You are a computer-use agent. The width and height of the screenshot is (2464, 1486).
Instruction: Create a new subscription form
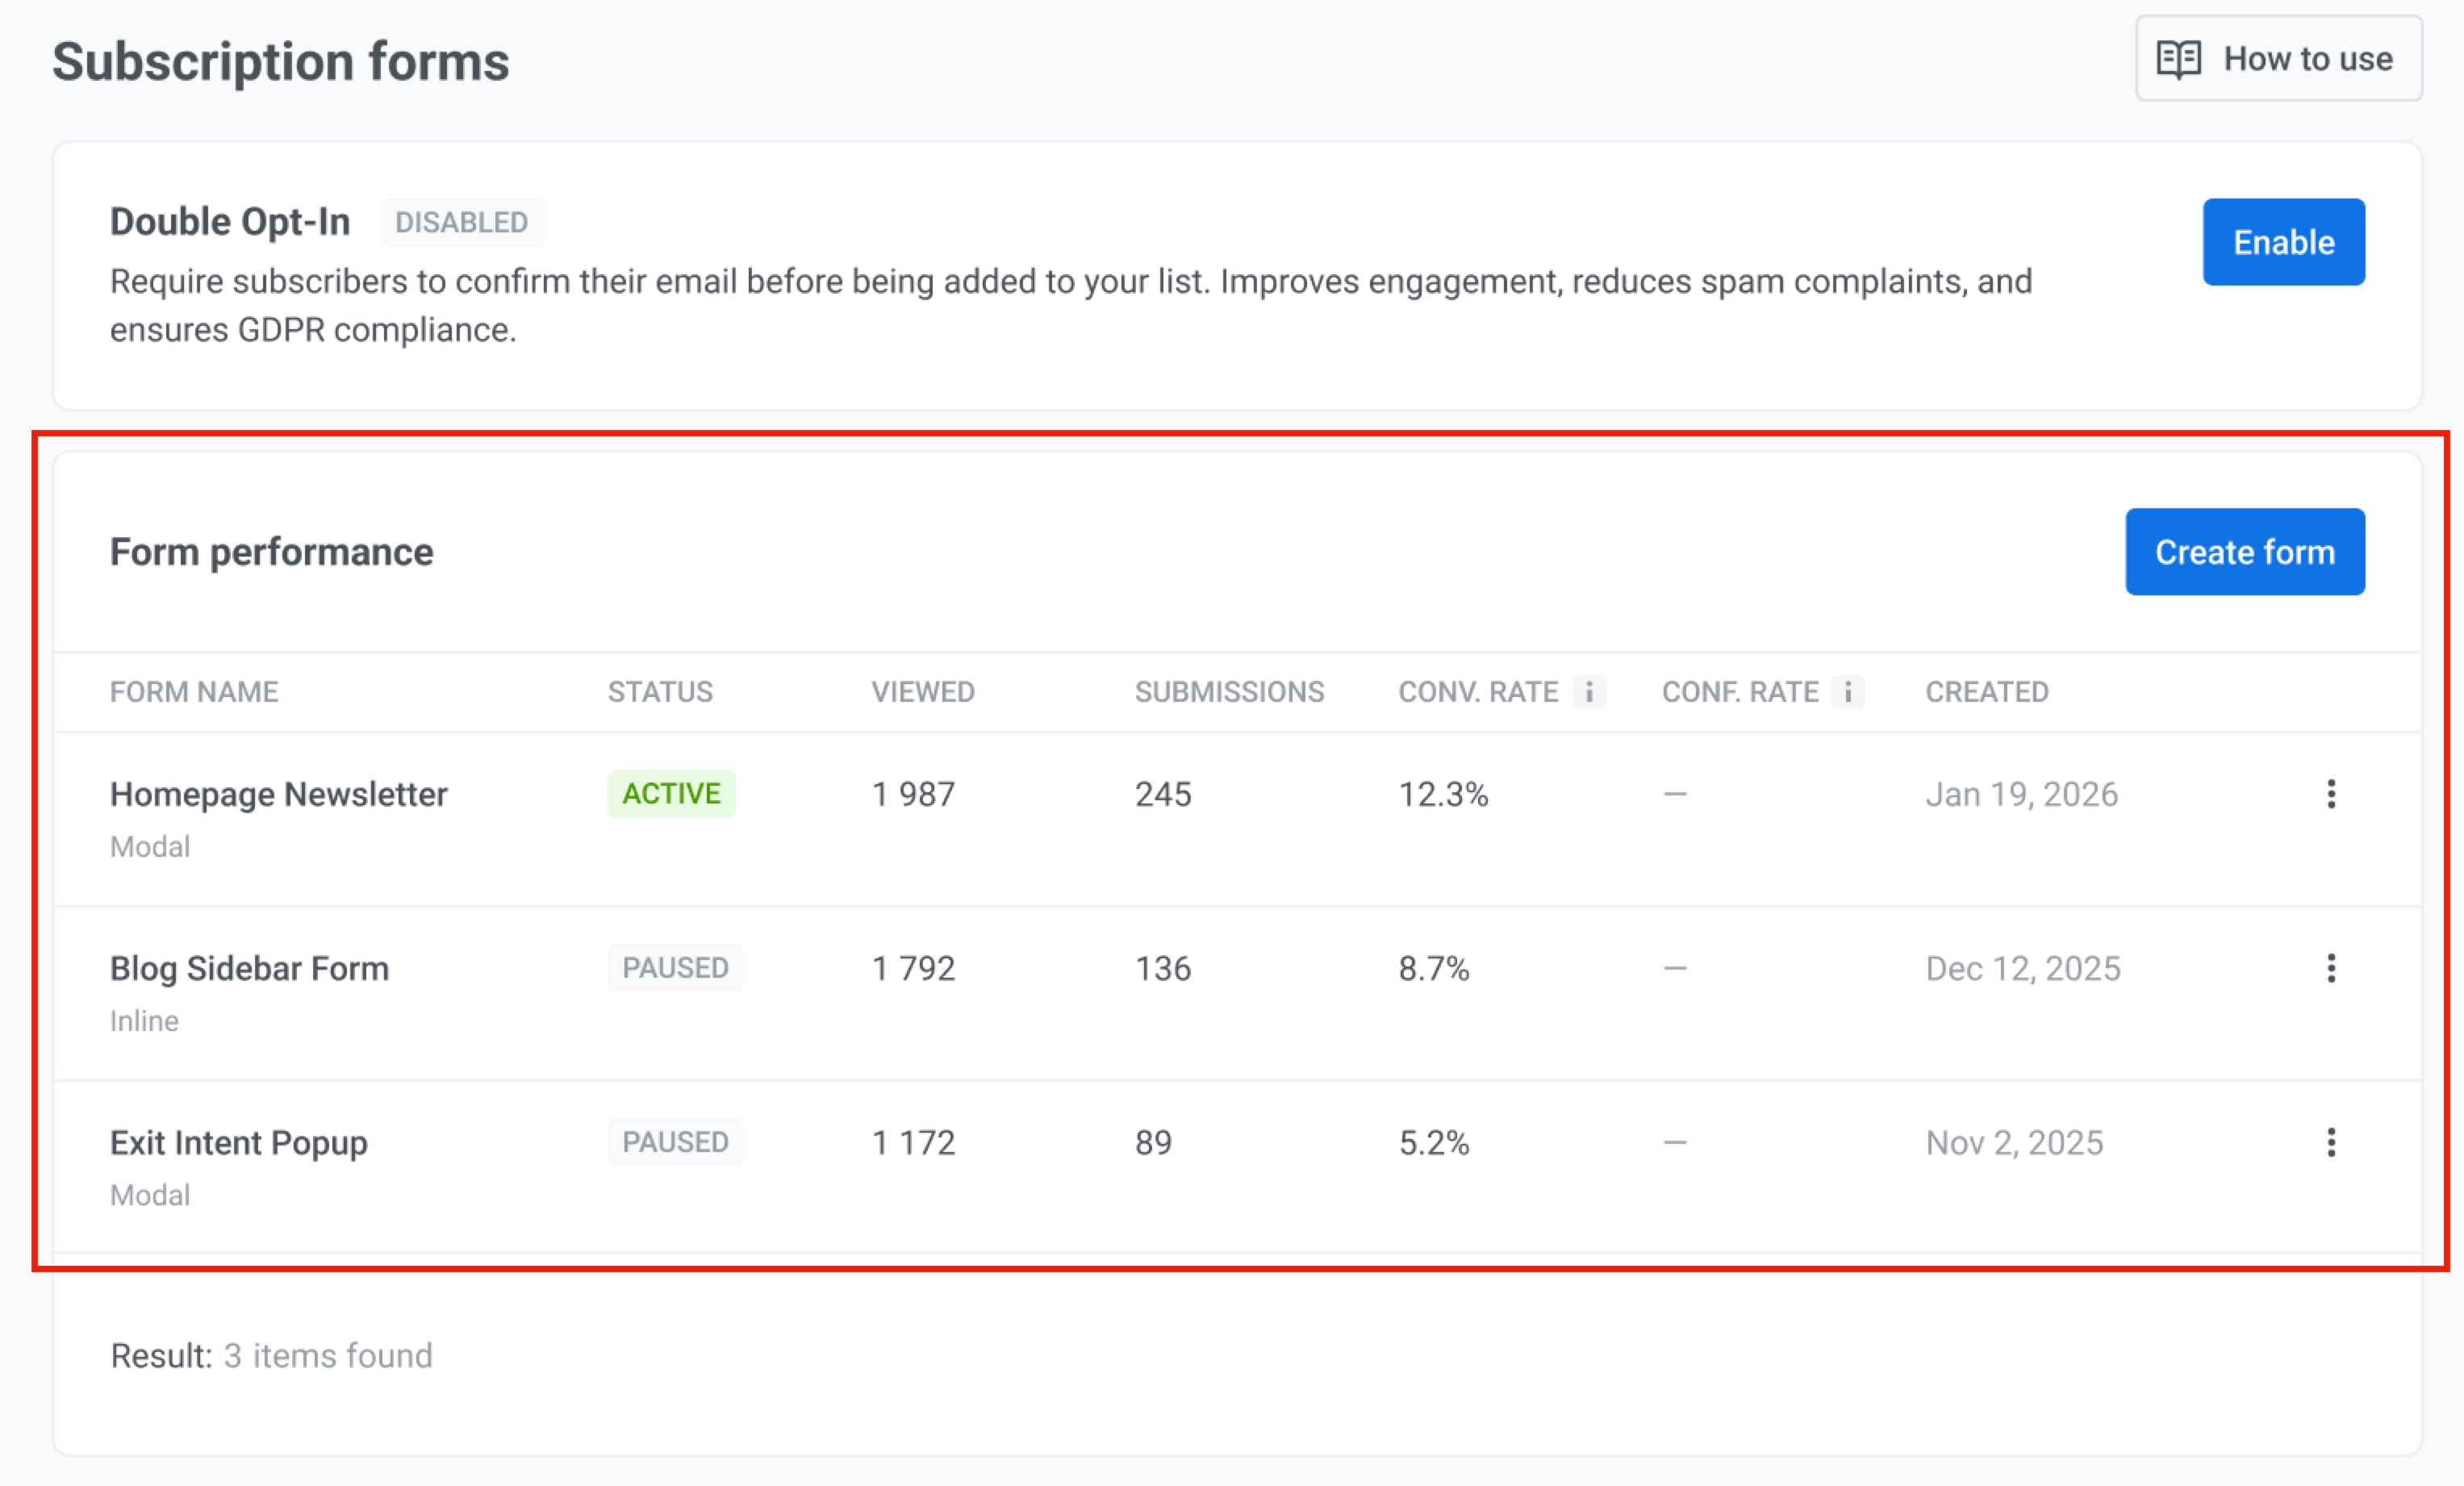point(2245,551)
